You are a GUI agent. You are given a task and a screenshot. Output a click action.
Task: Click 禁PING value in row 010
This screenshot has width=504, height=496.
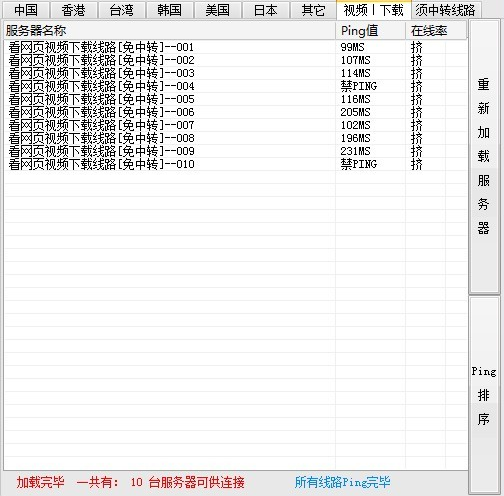point(359,164)
